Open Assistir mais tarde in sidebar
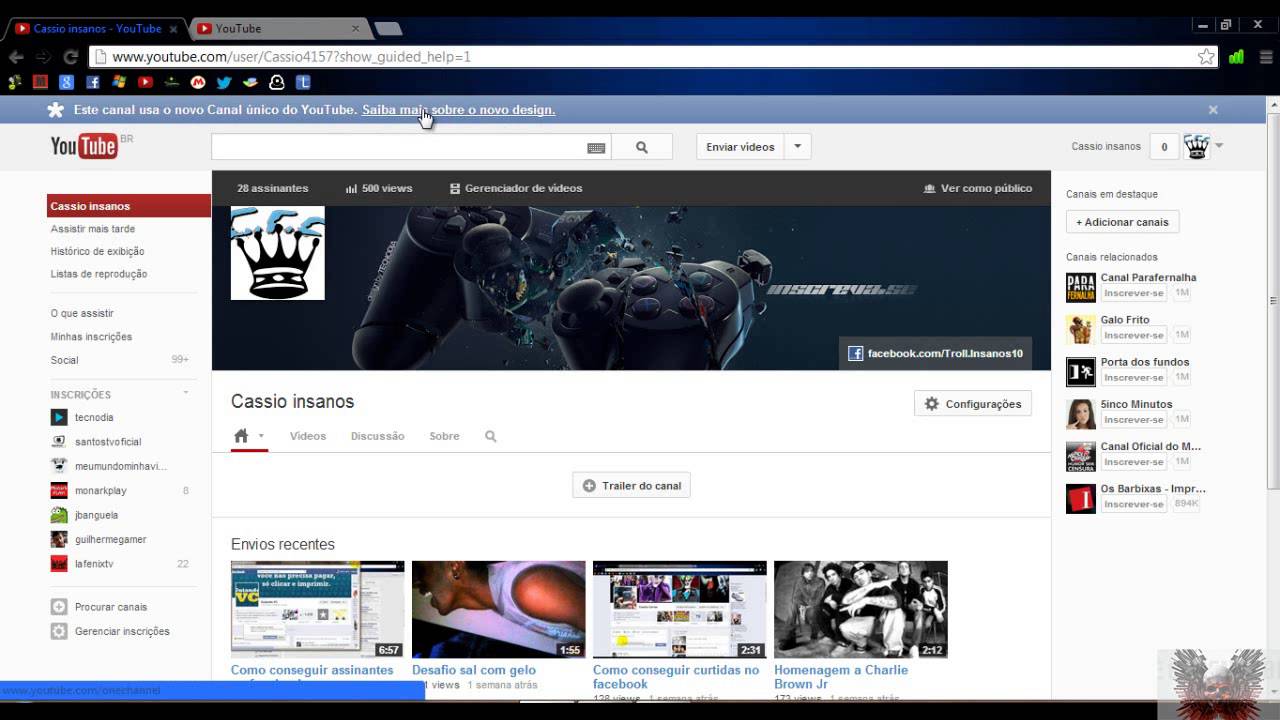Screen dimensions: 1280x720 click(93, 229)
